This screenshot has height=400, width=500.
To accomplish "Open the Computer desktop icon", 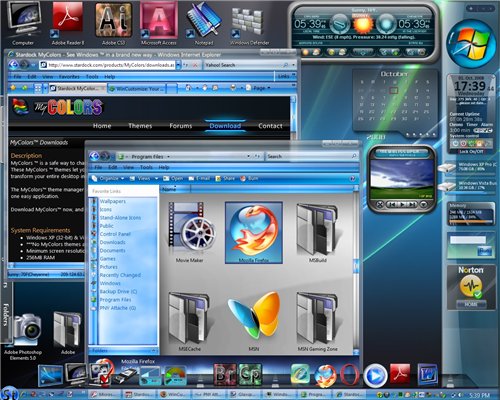I will 23,22.
